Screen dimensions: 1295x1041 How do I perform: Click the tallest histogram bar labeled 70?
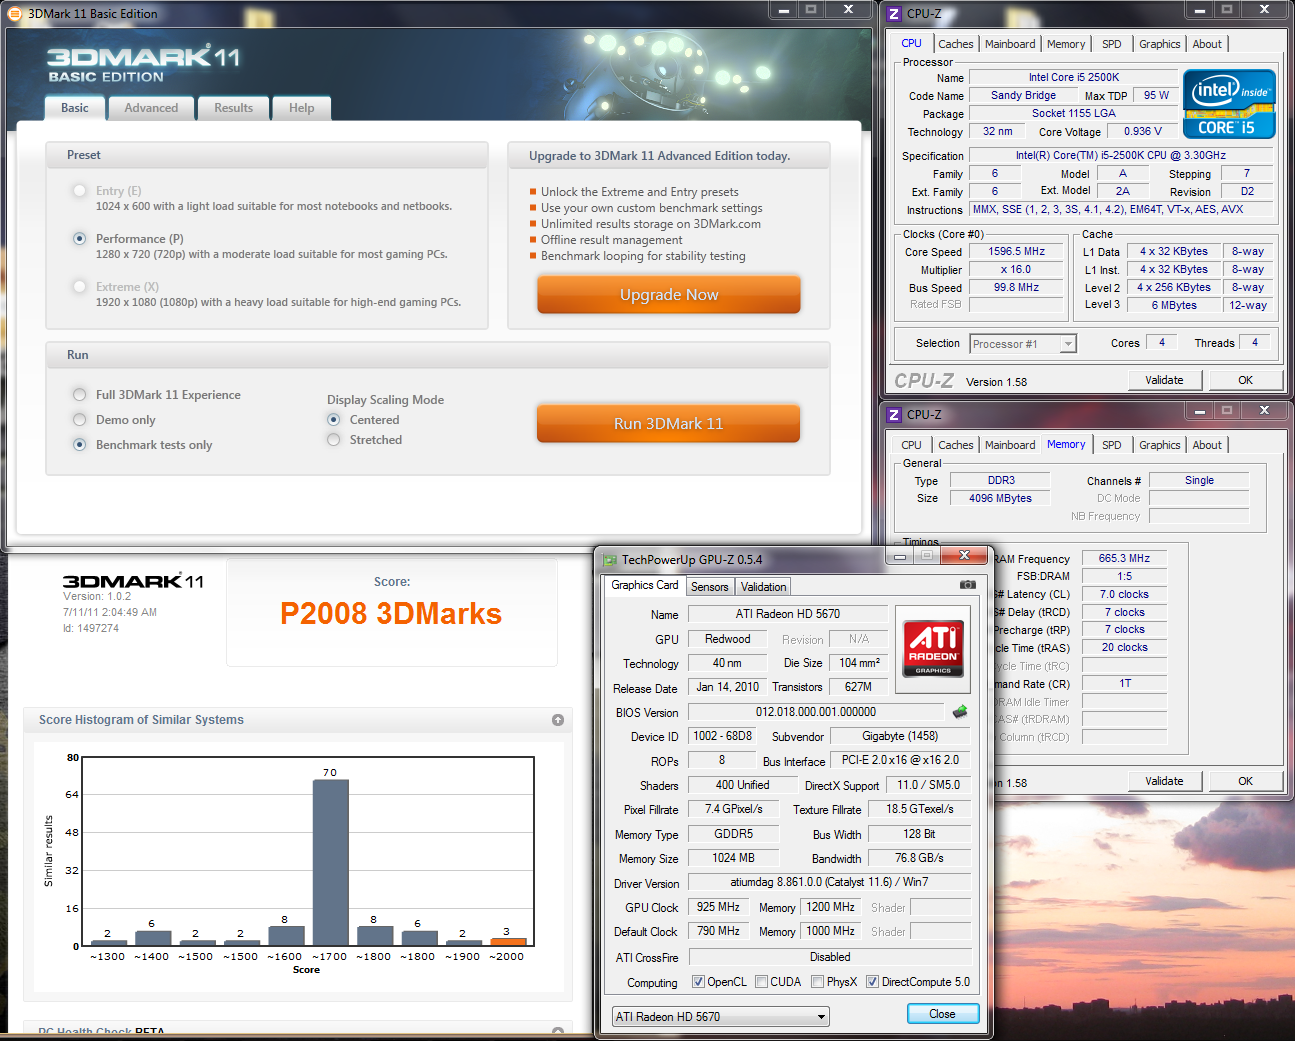click(330, 862)
